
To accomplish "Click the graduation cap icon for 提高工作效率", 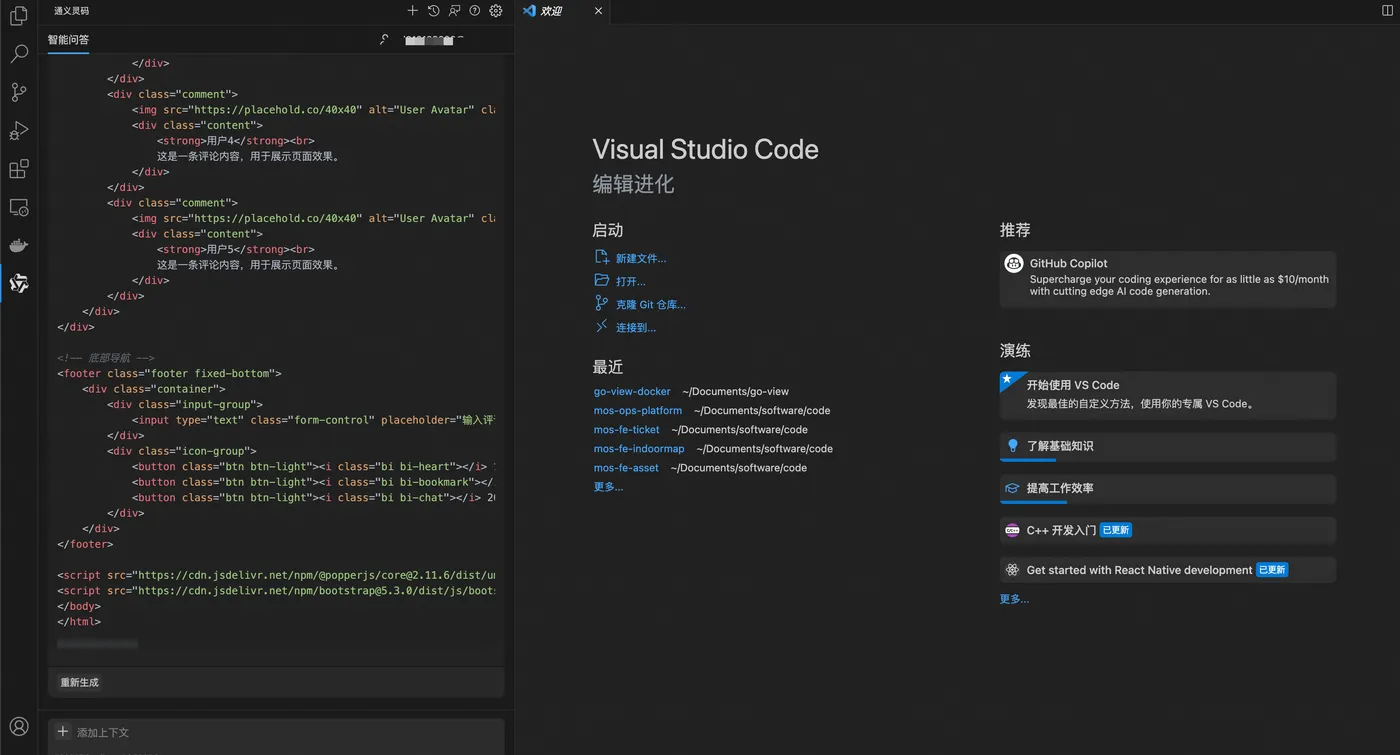I will [1013, 488].
